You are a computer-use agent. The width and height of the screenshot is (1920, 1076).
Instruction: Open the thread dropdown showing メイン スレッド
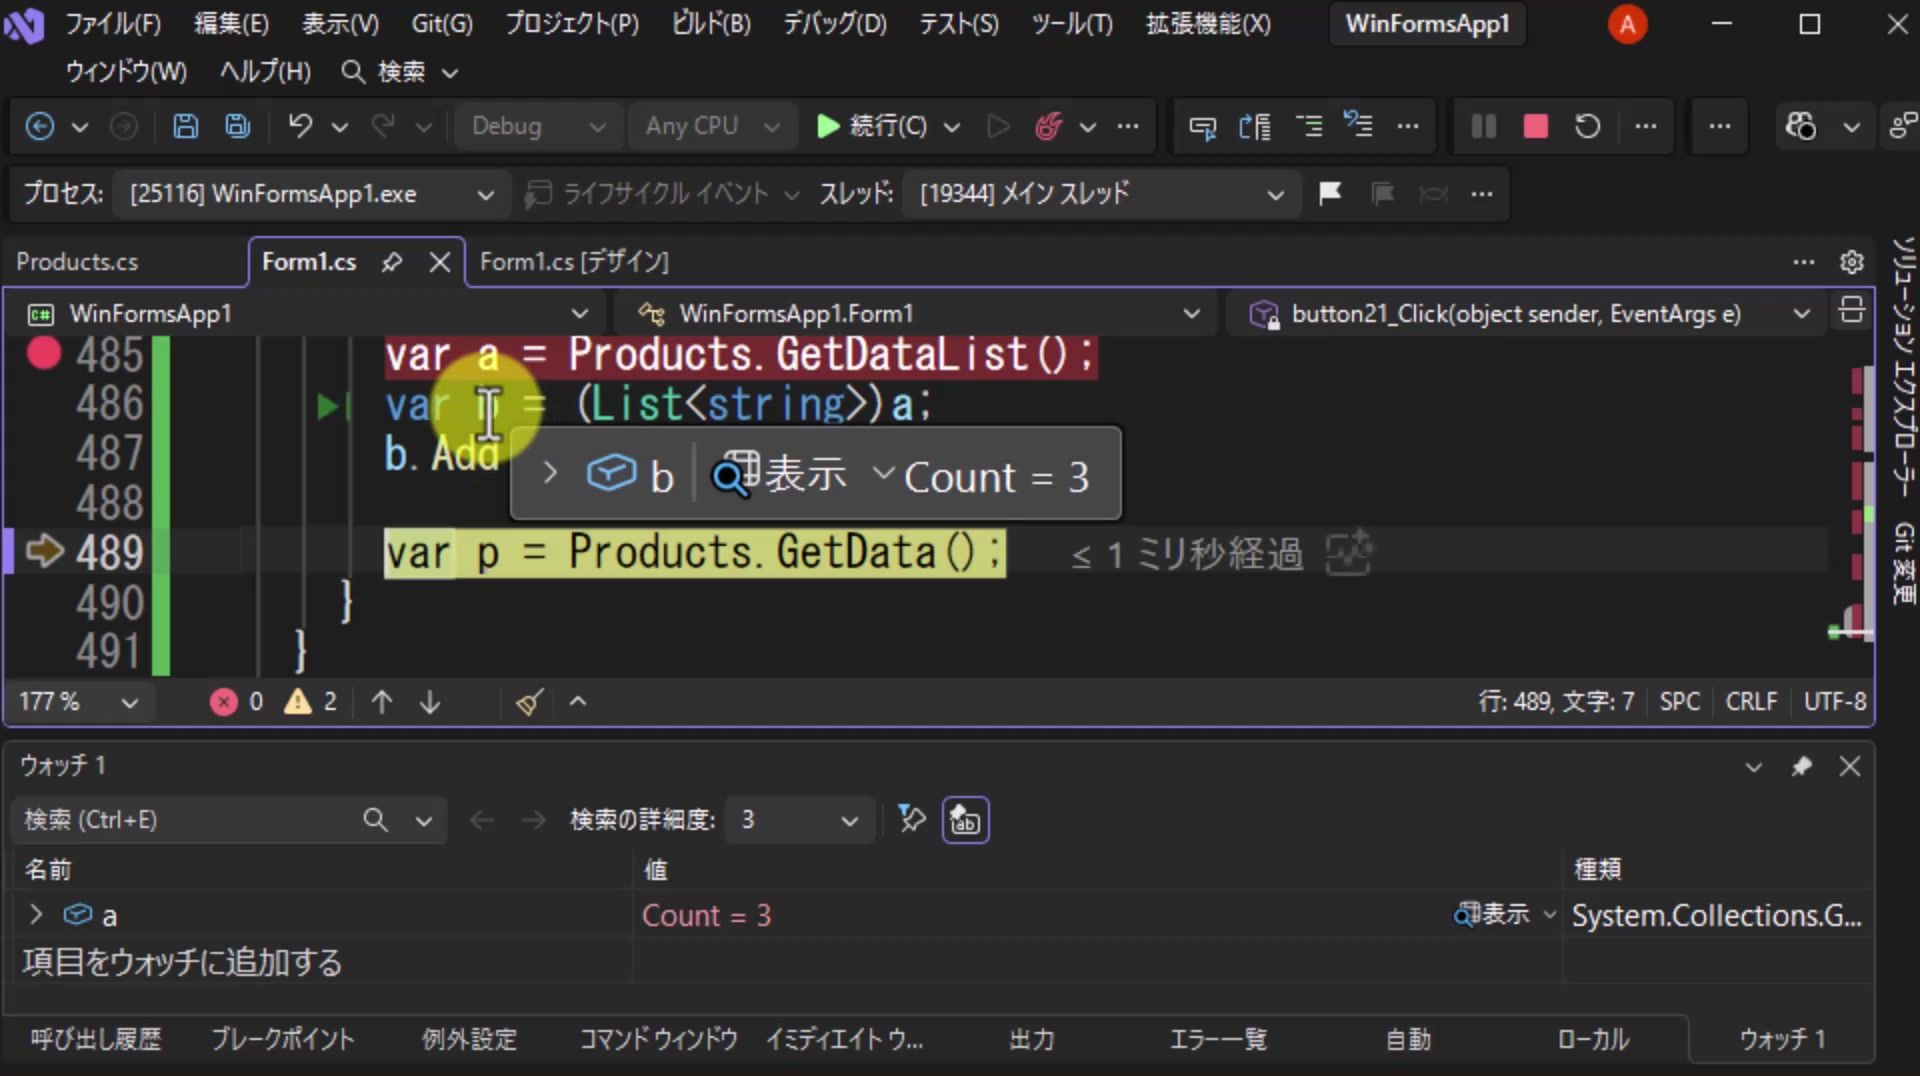pos(1102,194)
